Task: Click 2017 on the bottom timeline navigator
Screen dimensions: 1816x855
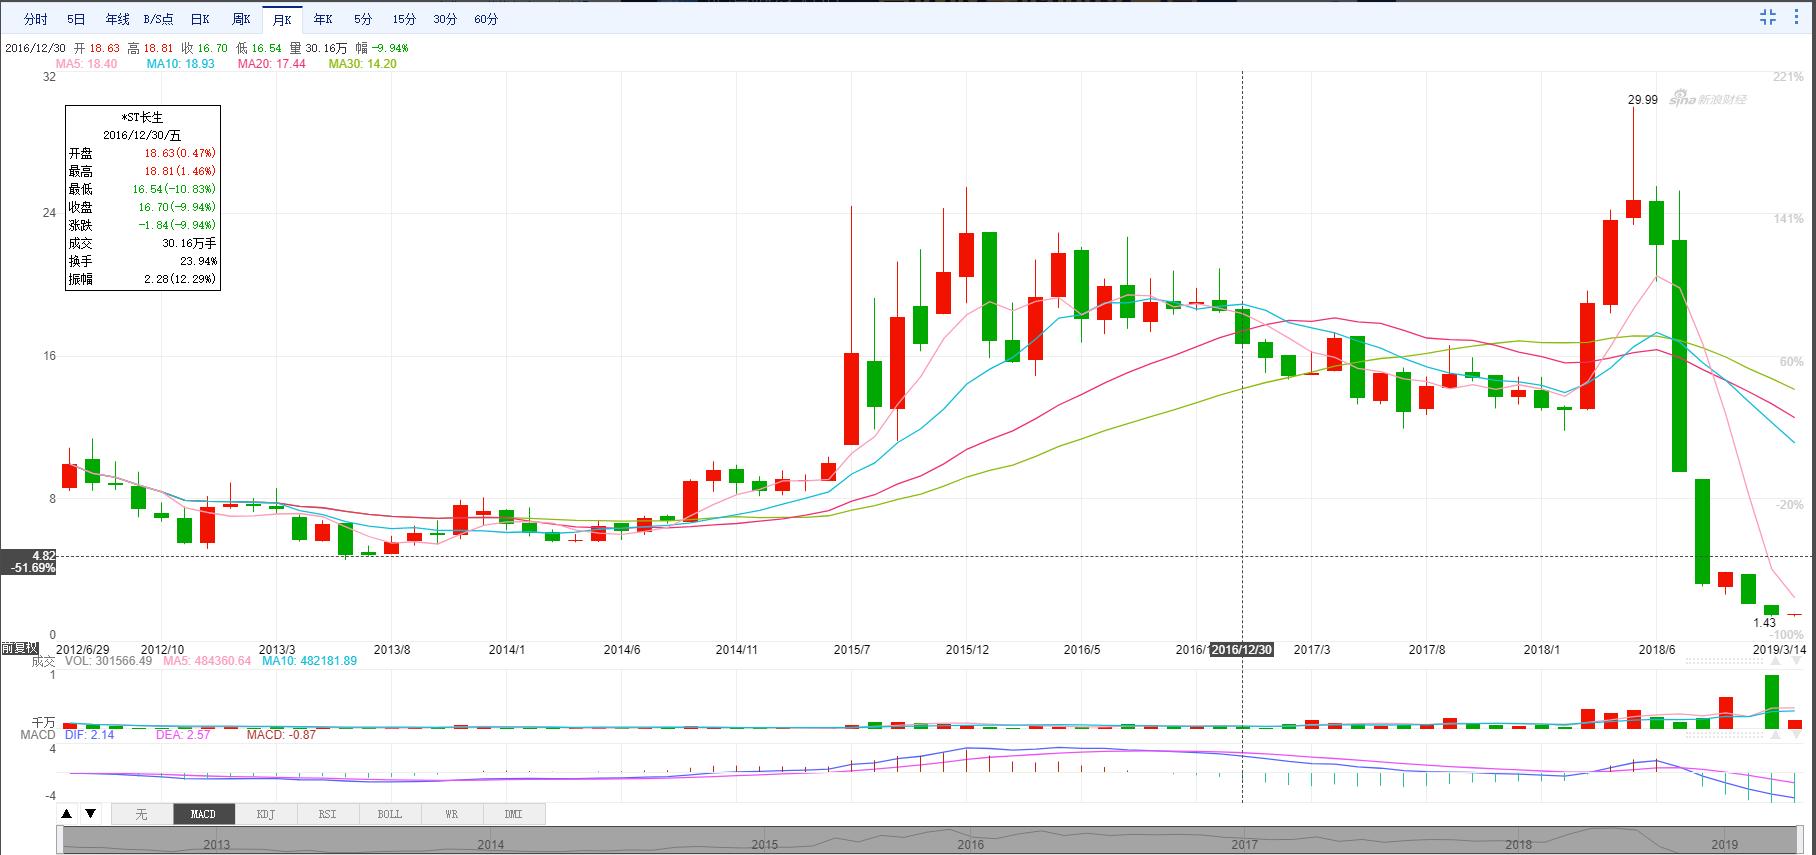Action: 1244,844
